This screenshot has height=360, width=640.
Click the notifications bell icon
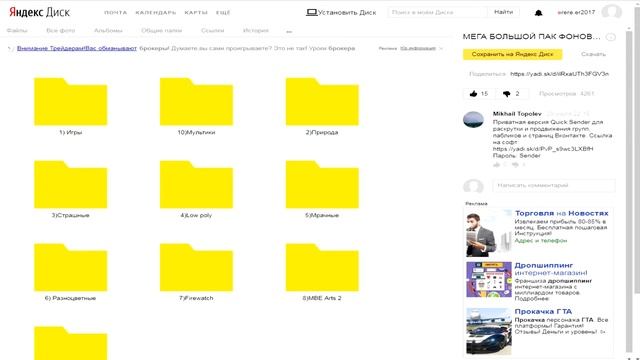(x=538, y=13)
